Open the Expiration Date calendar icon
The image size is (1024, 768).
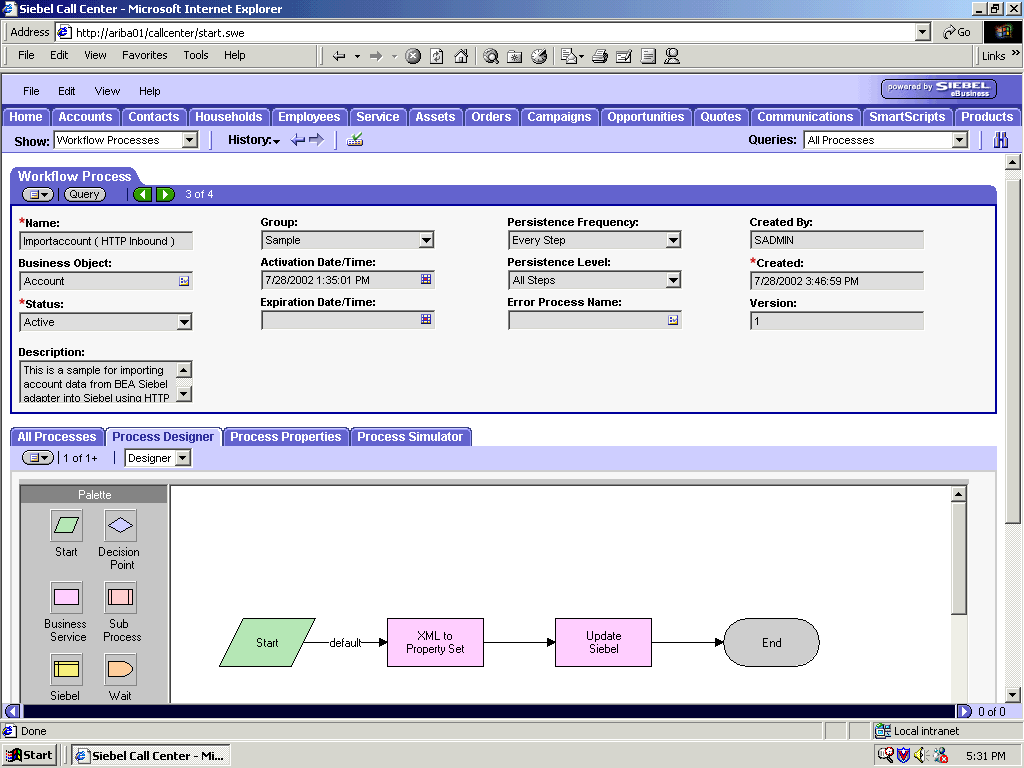click(425, 321)
